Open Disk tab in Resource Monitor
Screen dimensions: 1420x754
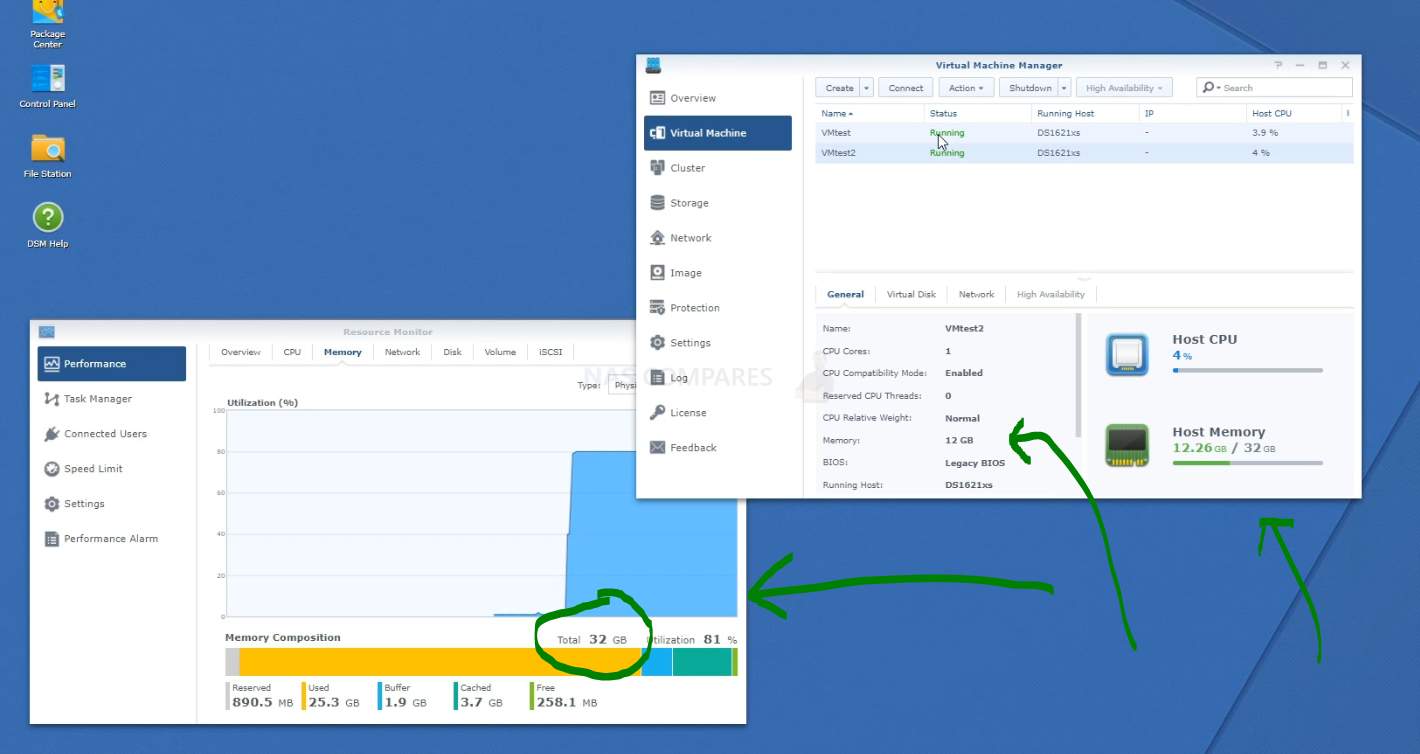453,352
